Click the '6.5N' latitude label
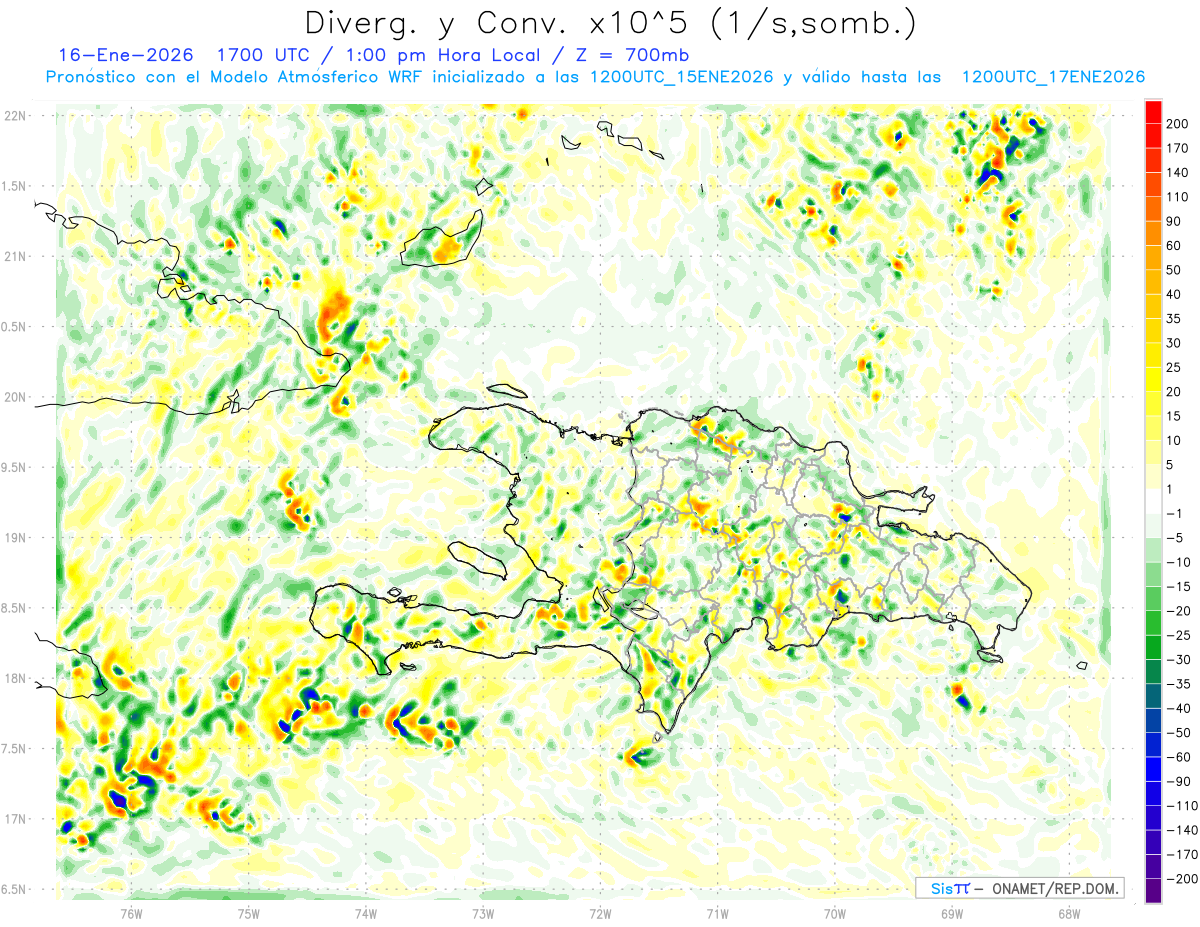 14,890
